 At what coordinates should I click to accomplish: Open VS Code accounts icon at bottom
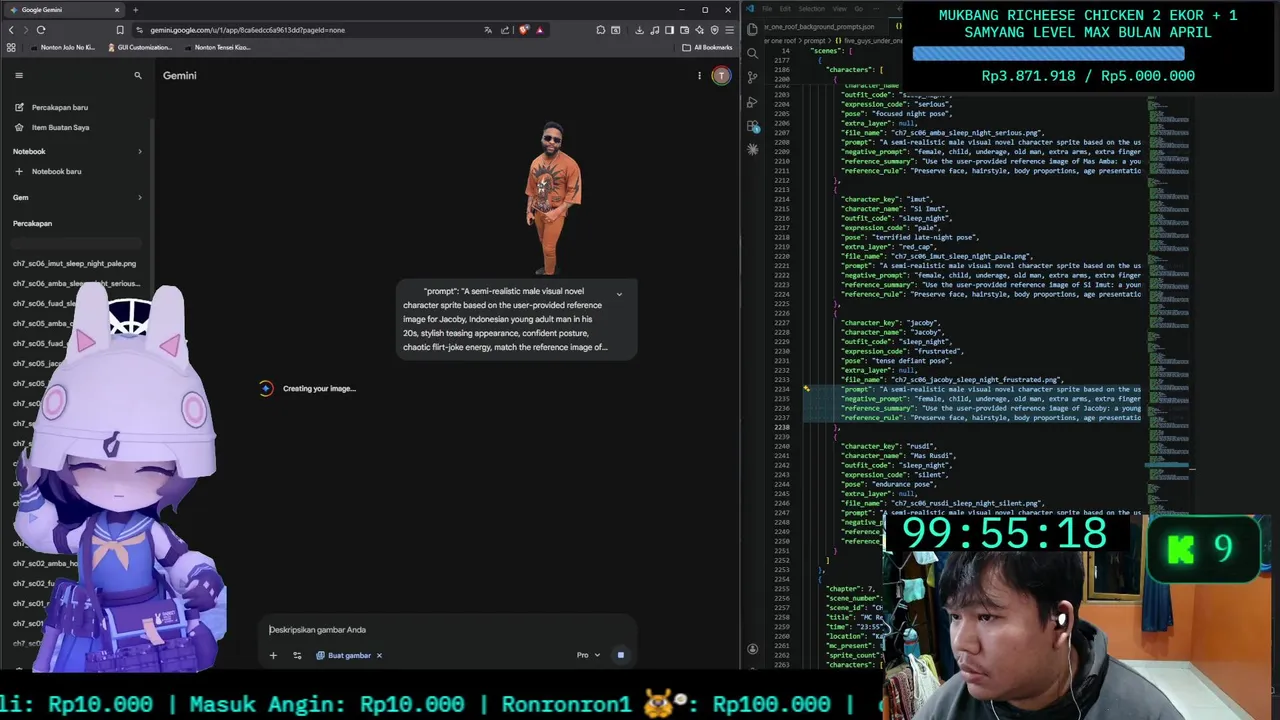pos(753,648)
